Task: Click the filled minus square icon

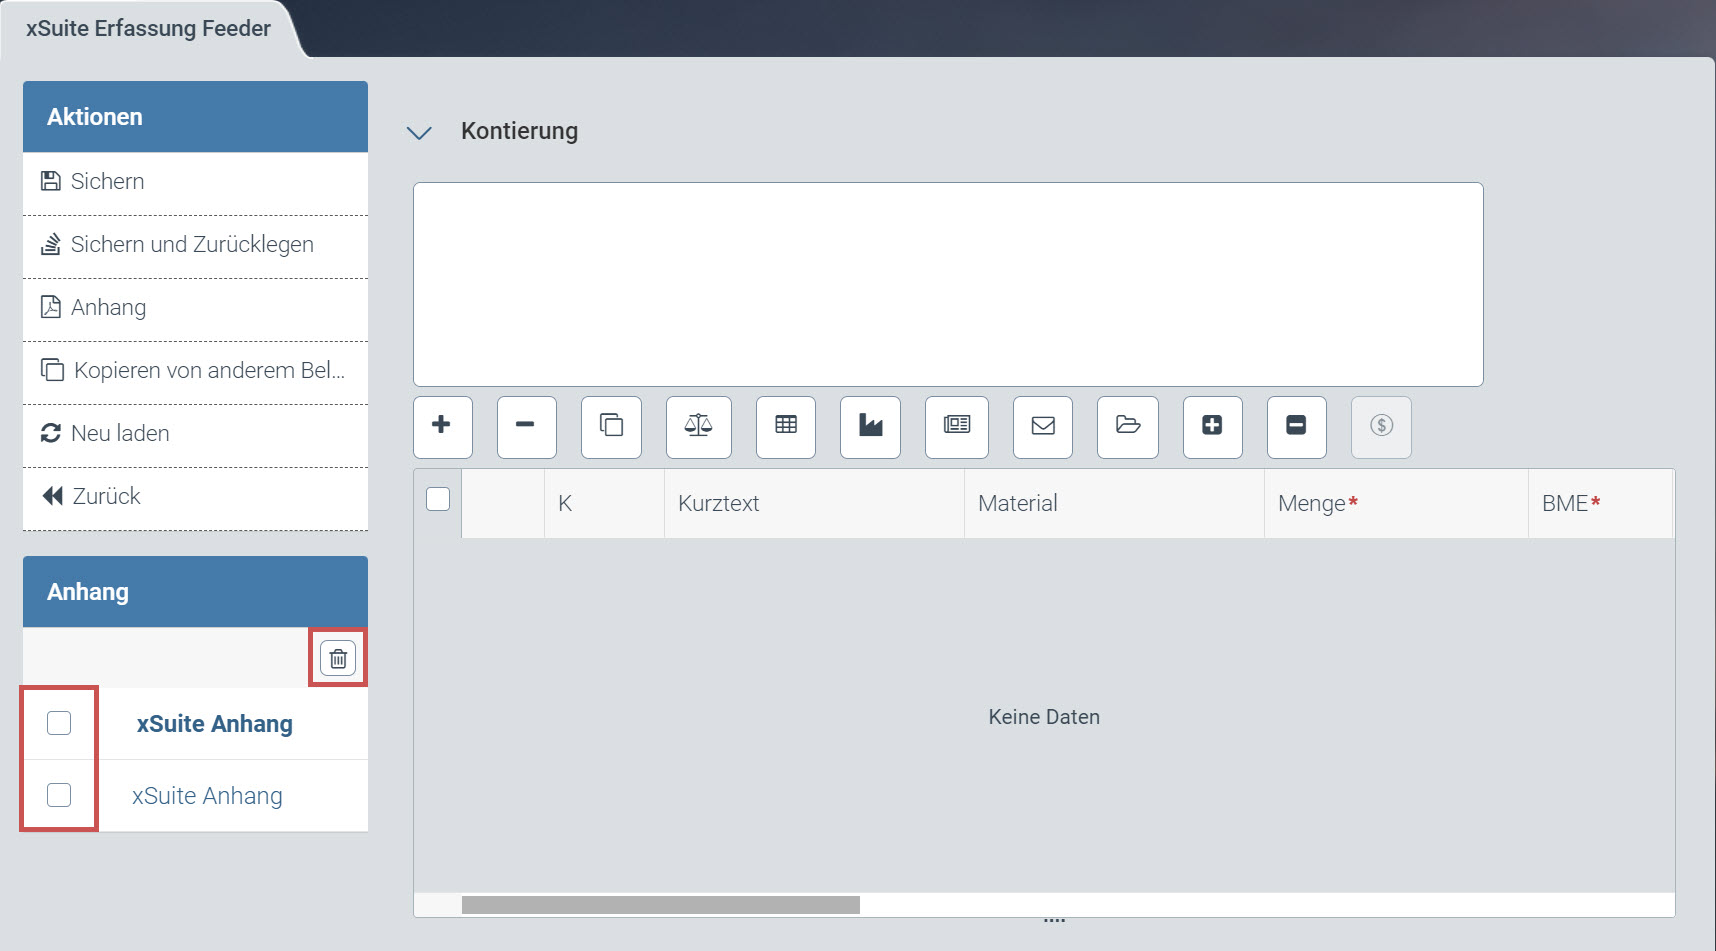Action: coord(1296,426)
